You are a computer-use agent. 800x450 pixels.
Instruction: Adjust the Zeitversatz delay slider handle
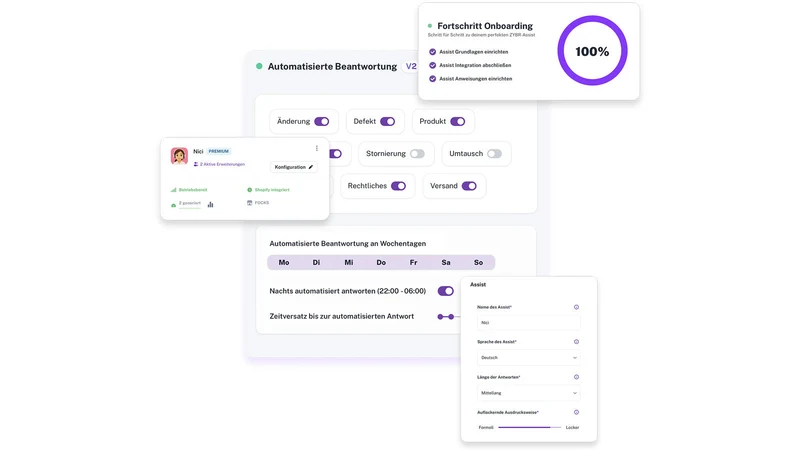(x=451, y=317)
